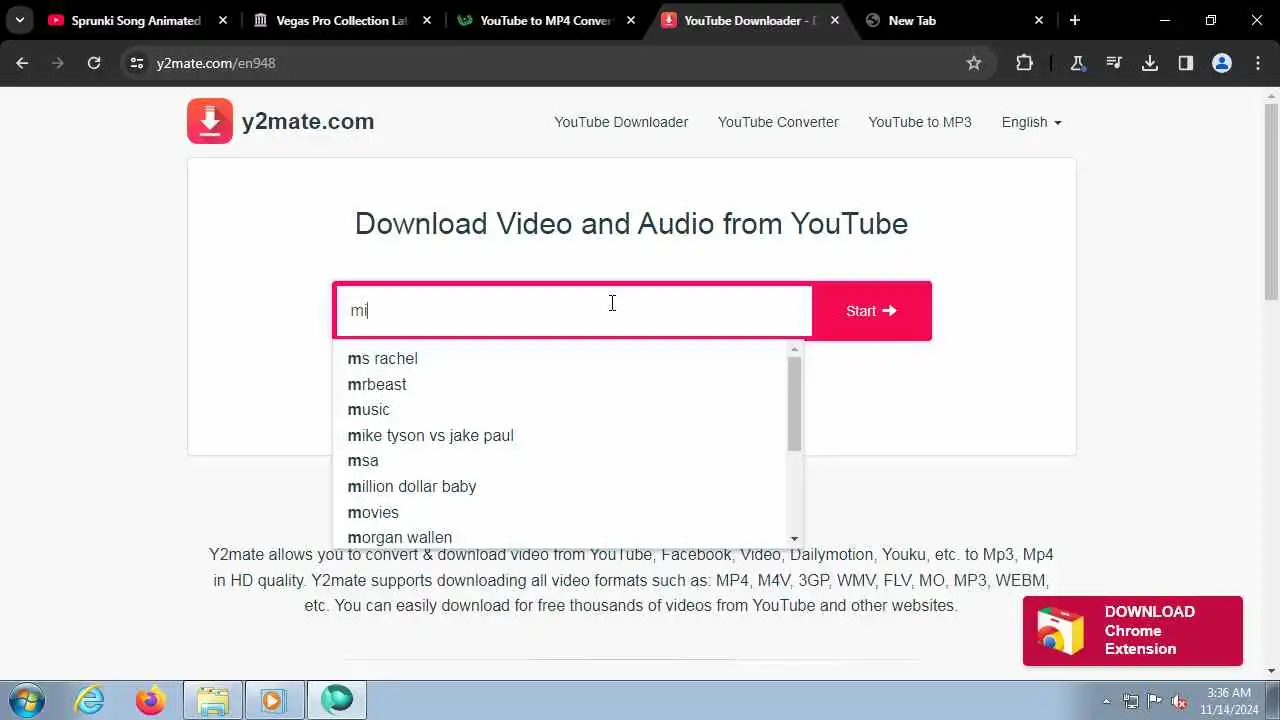Open the Windows Start menu orb
The width and height of the screenshot is (1280, 720).
point(27,700)
